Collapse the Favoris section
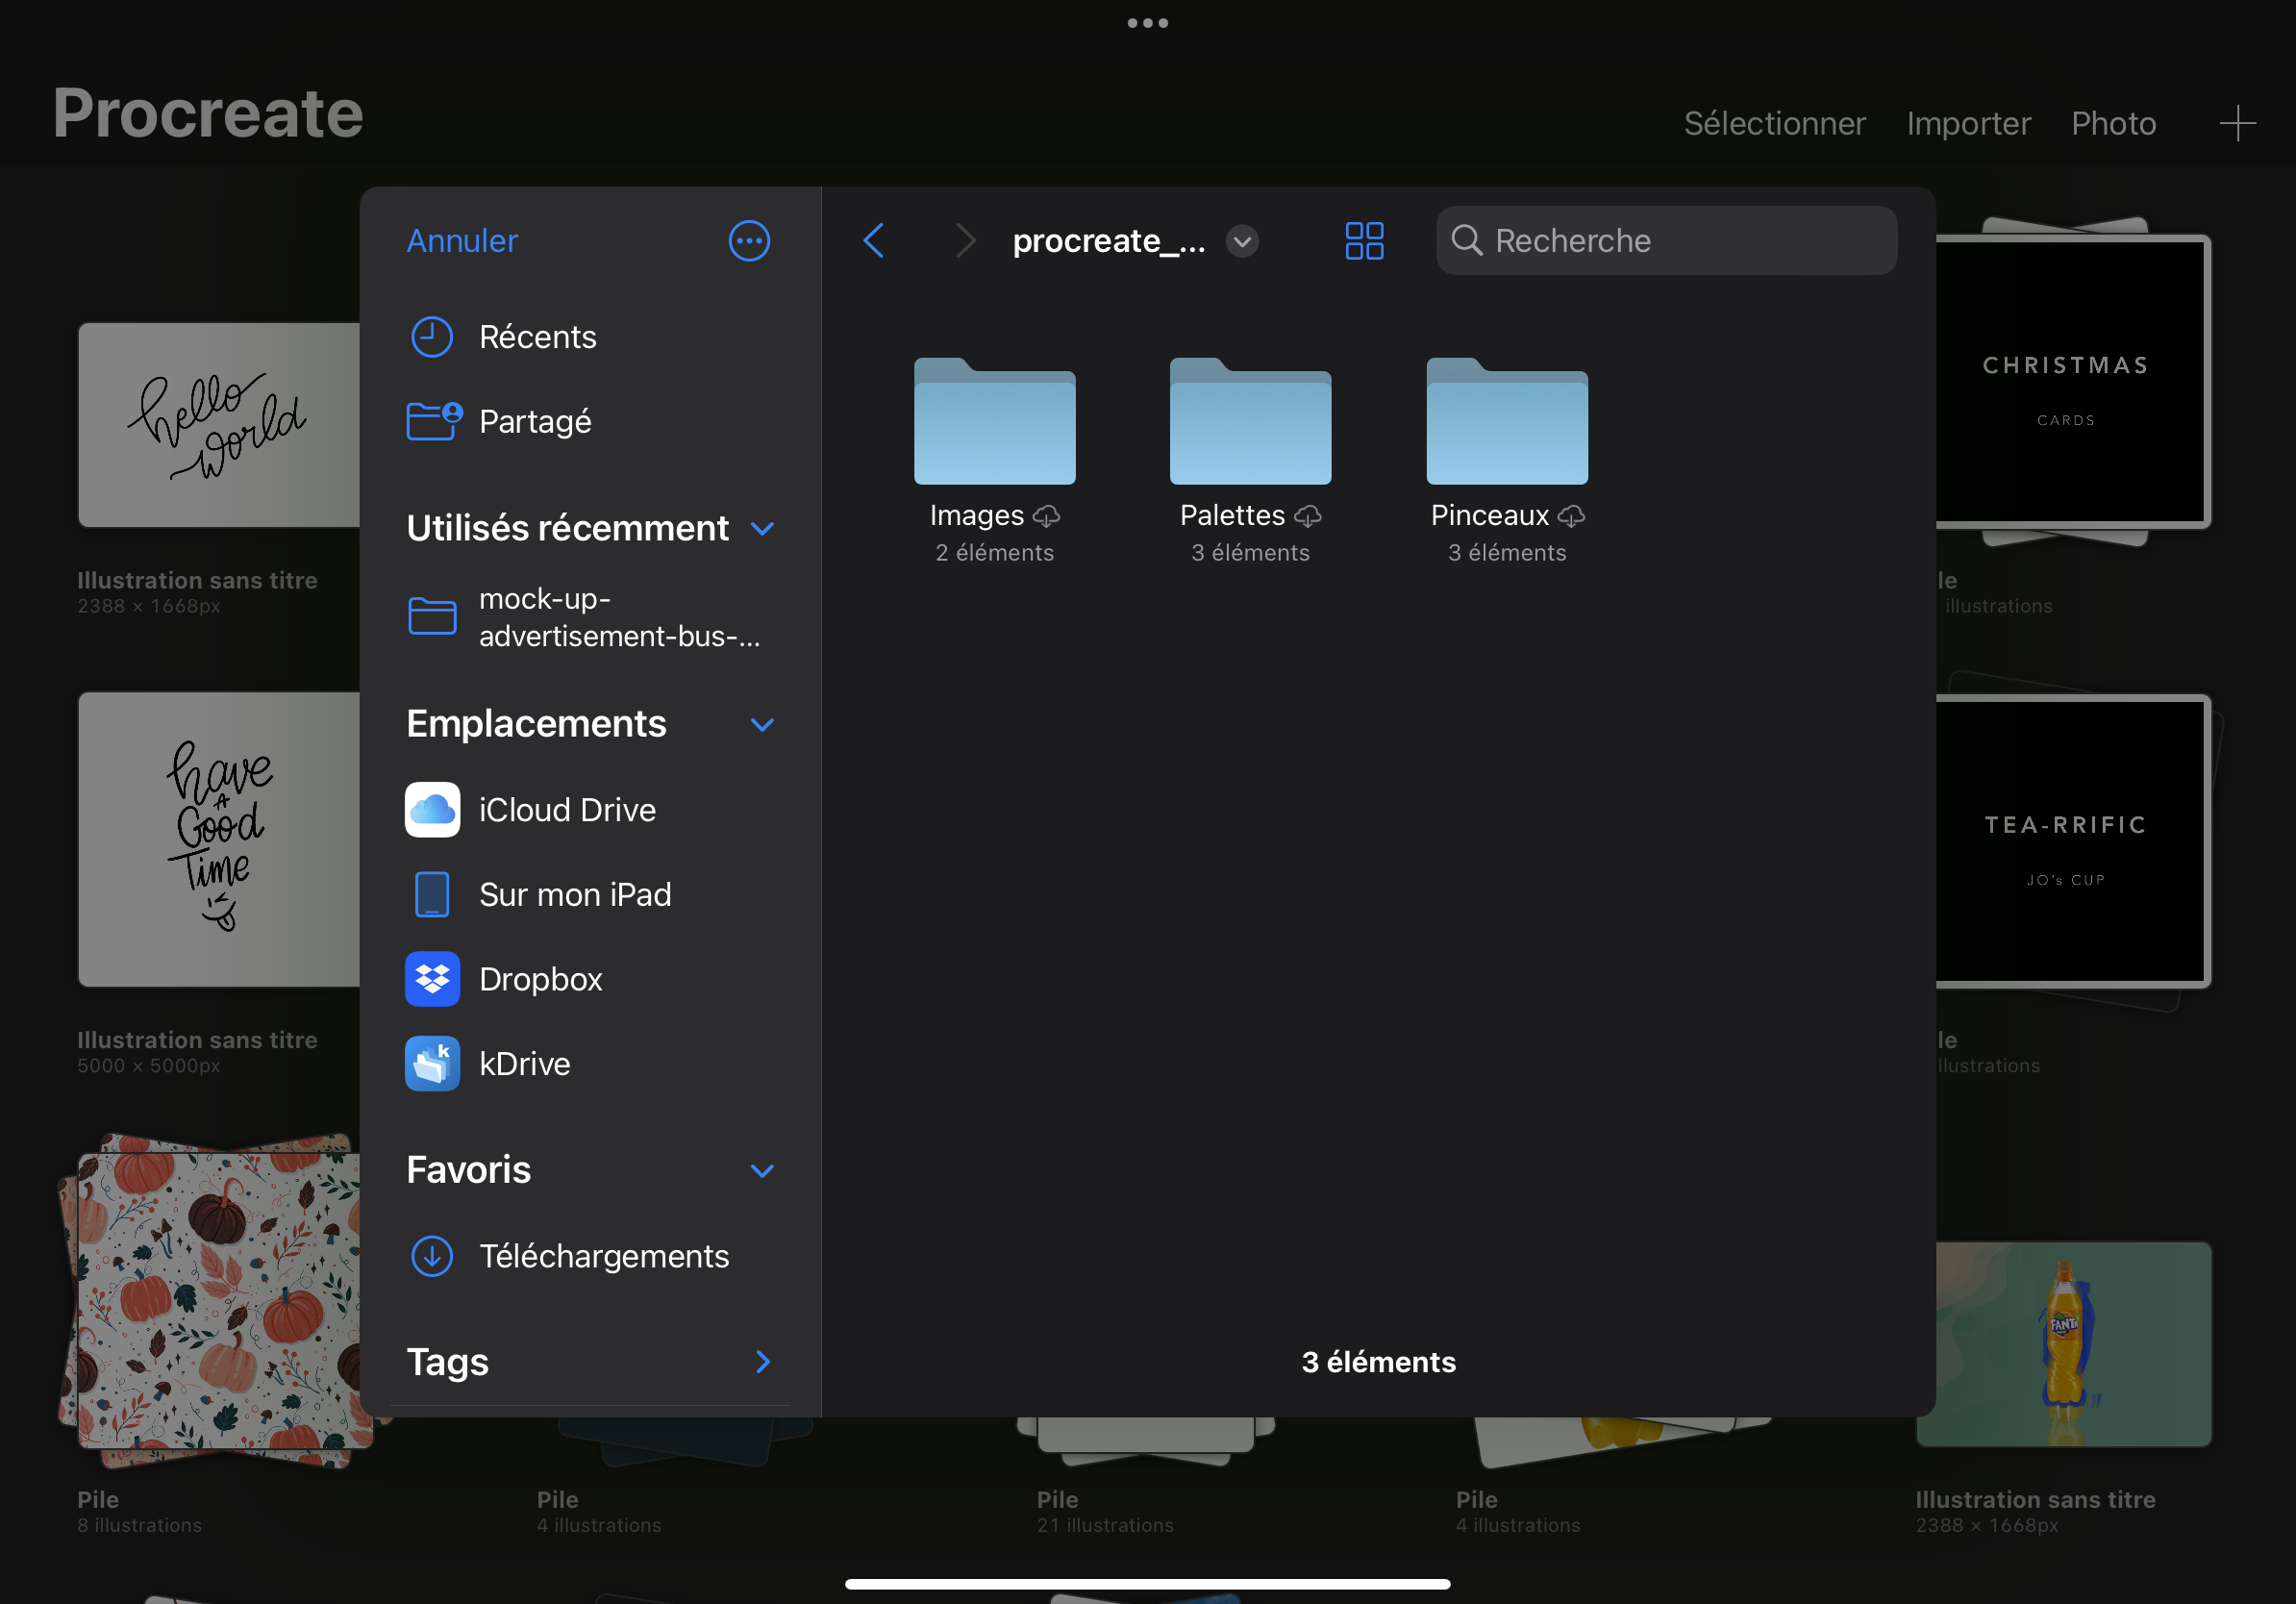2296x1604 pixels. (762, 1170)
